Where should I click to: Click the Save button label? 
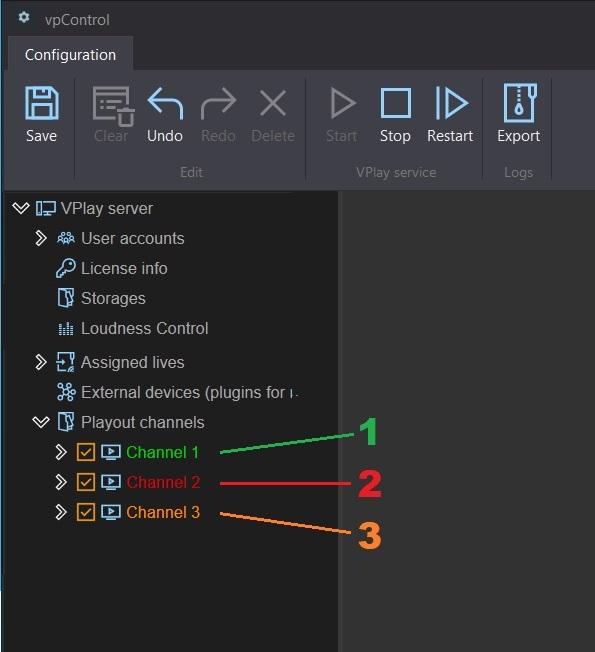click(41, 136)
